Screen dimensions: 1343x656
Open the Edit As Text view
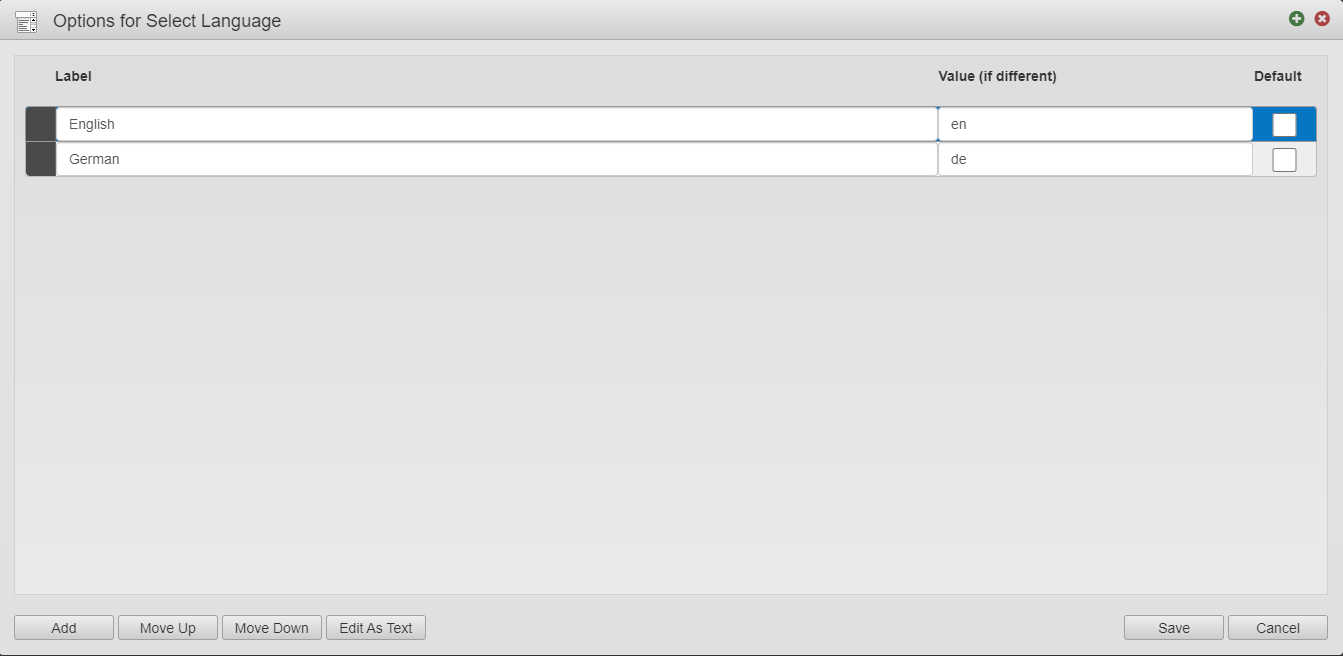pyautogui.click(x=375, y=627)
